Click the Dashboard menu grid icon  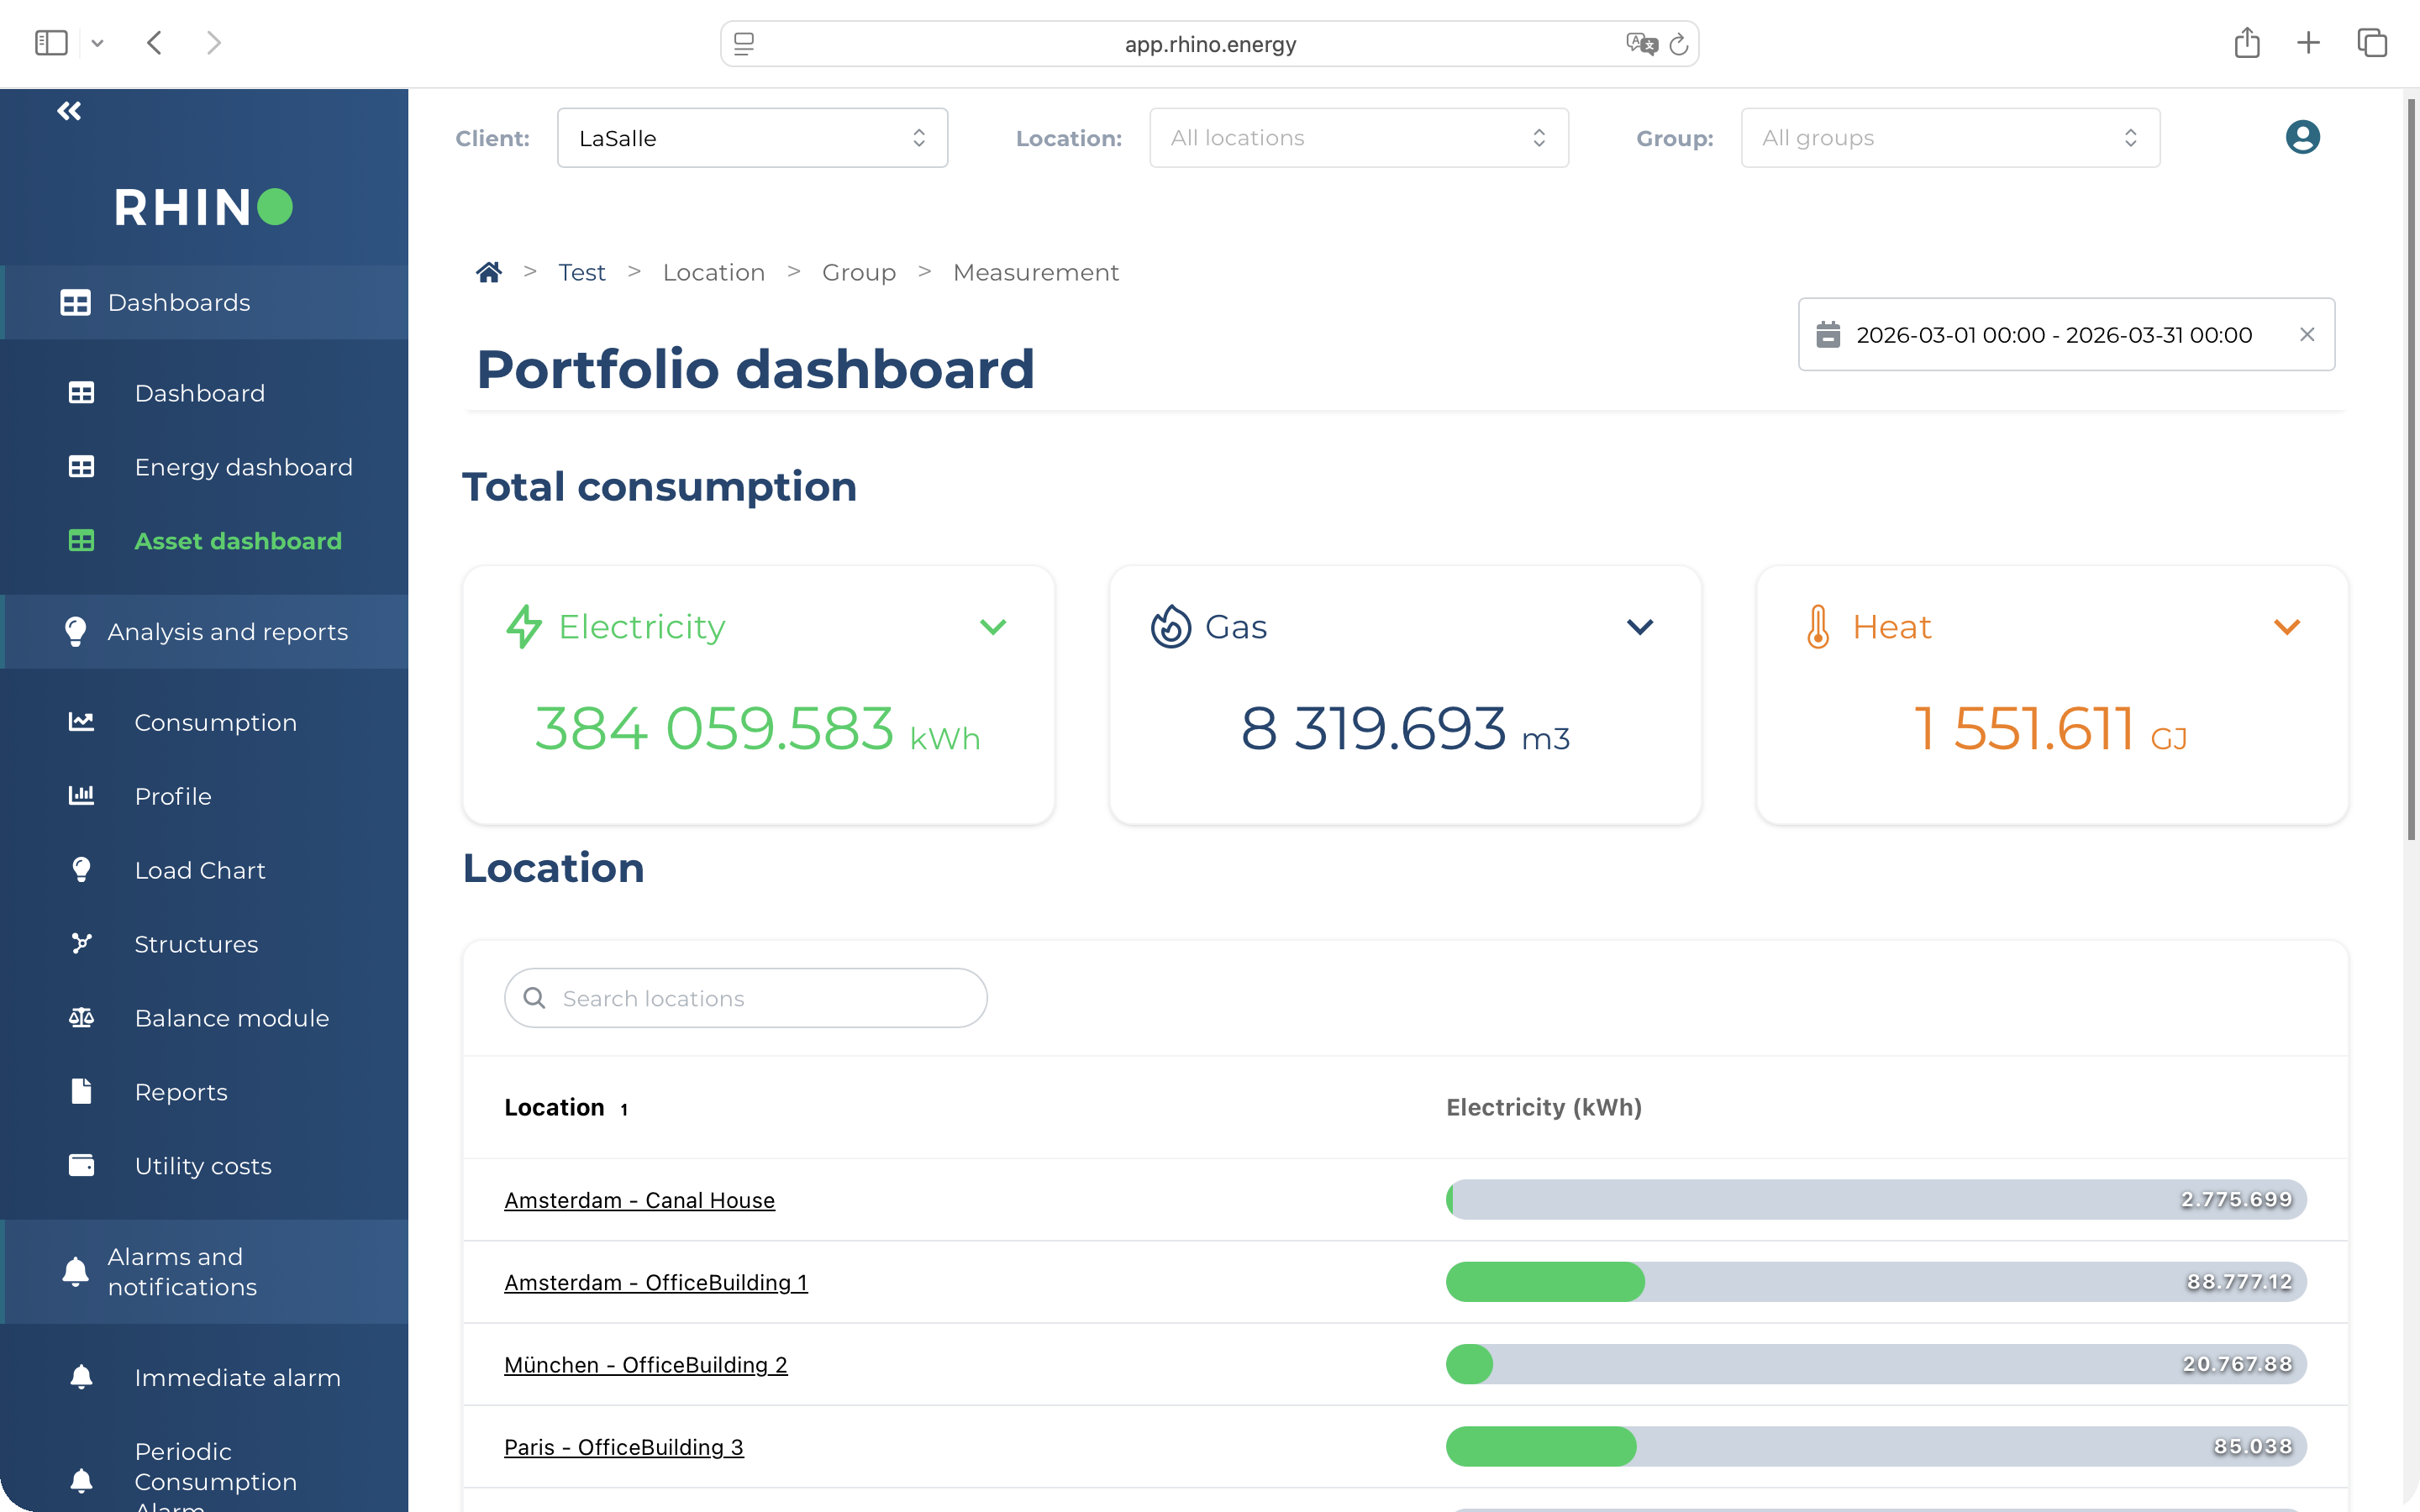click(81, 393)
